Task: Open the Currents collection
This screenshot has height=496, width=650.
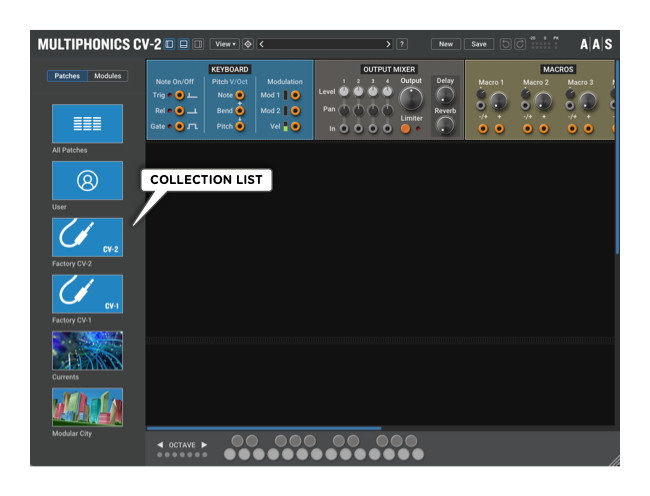Action: pos(87,351)
